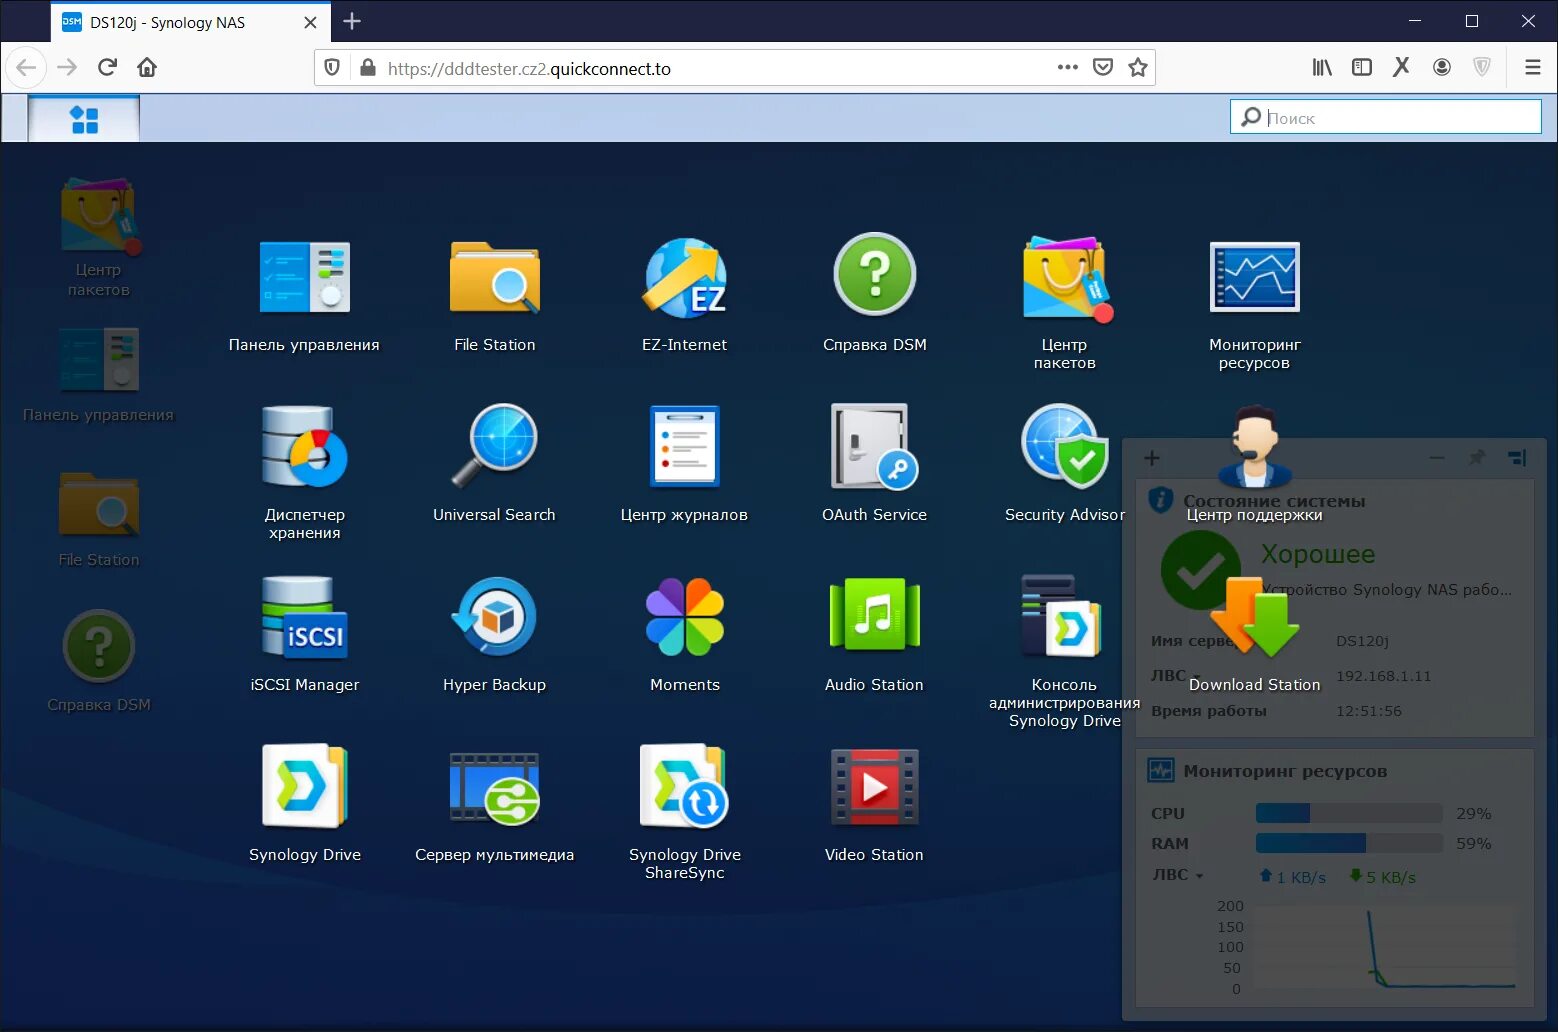Show site security lock information
1558x1032 pixels.
tap(368, 68)
